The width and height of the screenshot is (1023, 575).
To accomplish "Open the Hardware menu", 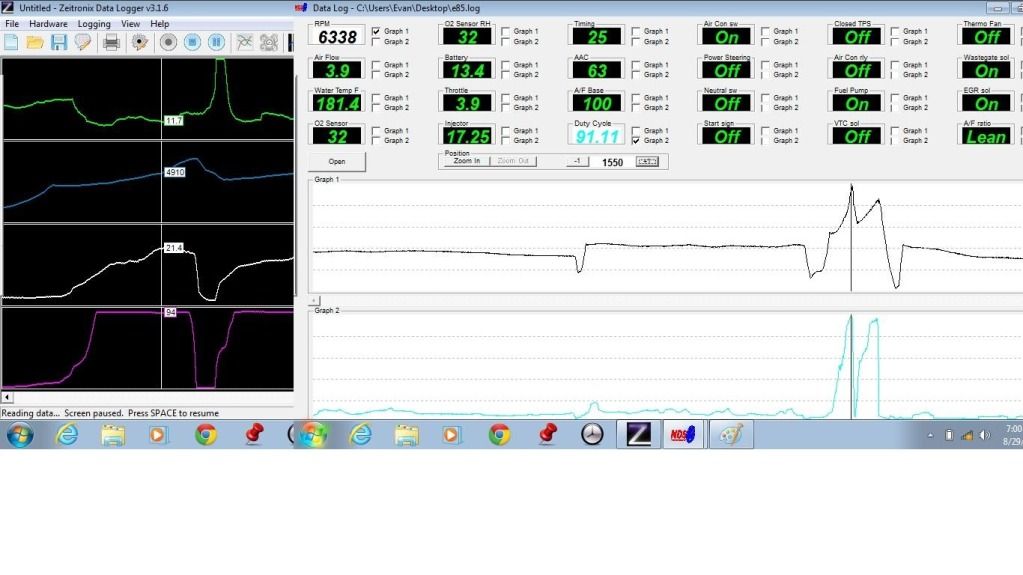I will point(48,23).
